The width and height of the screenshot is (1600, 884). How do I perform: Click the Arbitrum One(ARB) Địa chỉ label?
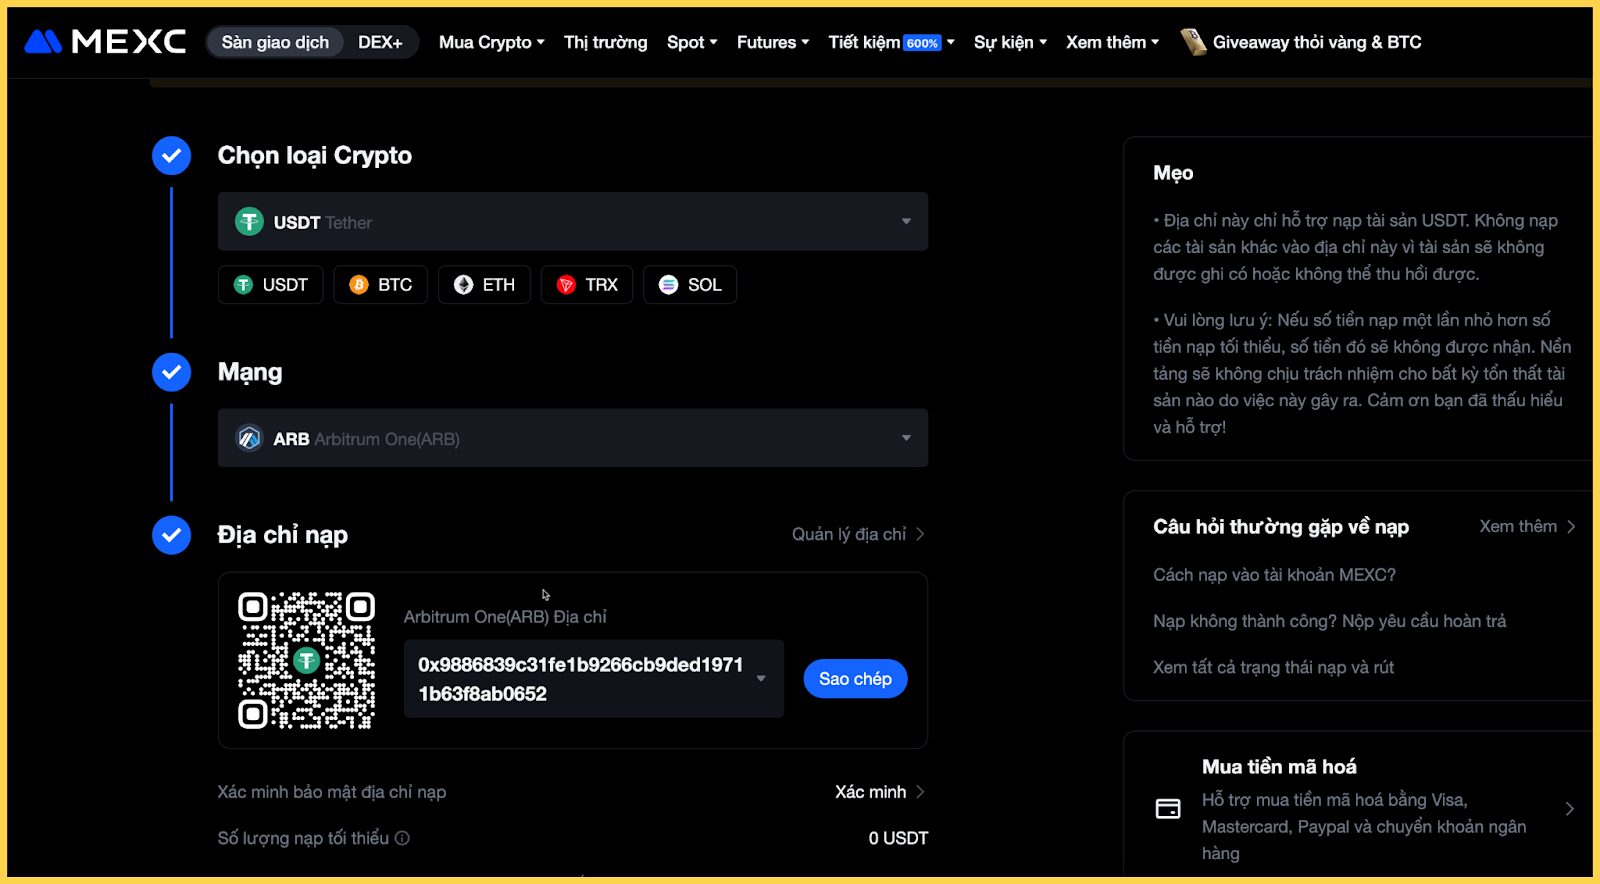pos(505,617)
